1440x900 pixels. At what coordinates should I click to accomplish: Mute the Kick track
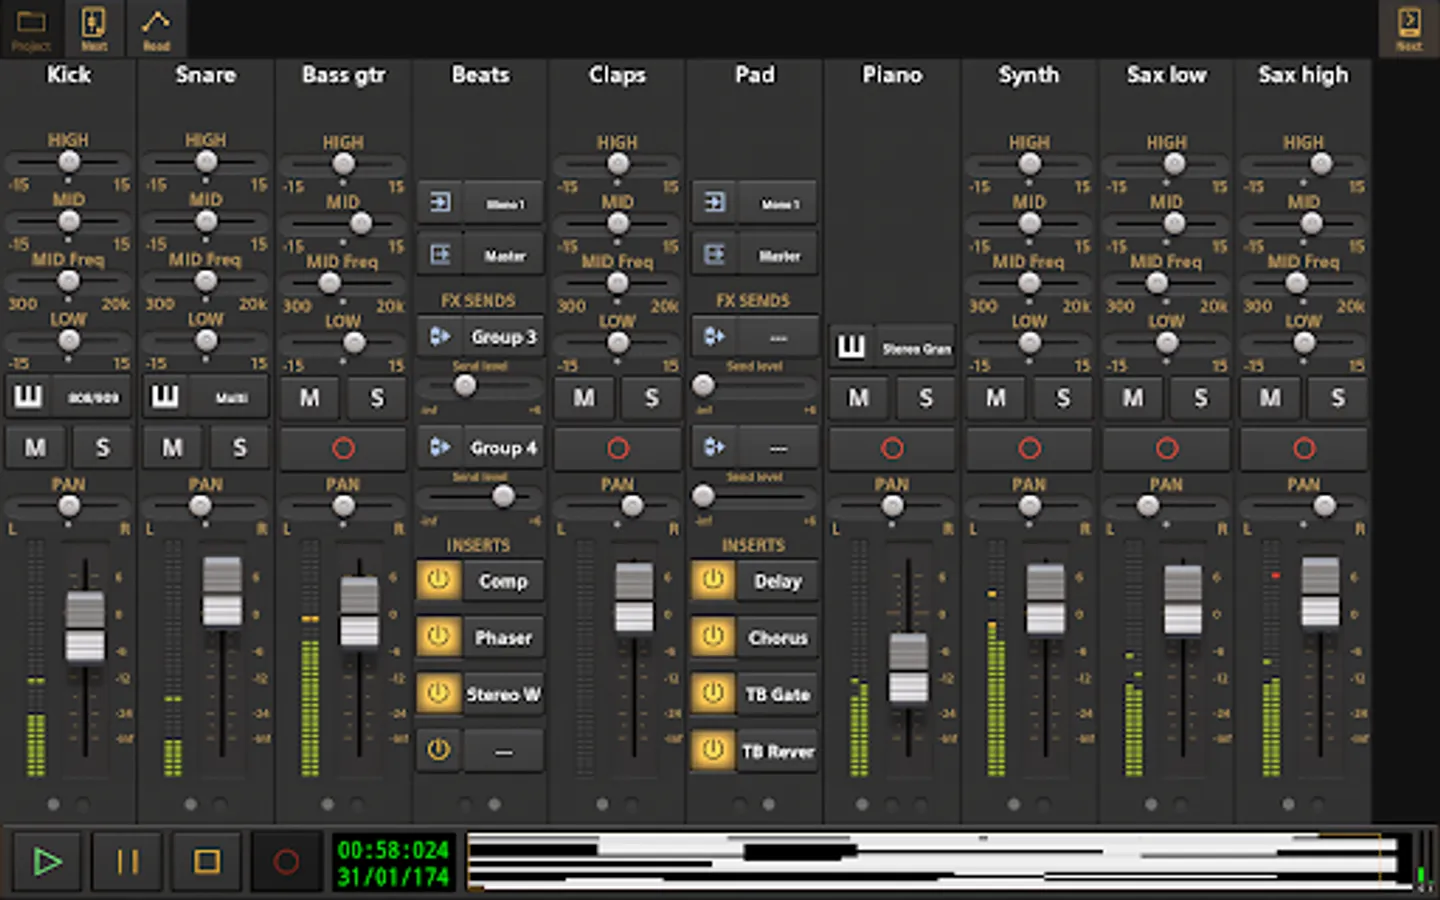tap(35, 447)
